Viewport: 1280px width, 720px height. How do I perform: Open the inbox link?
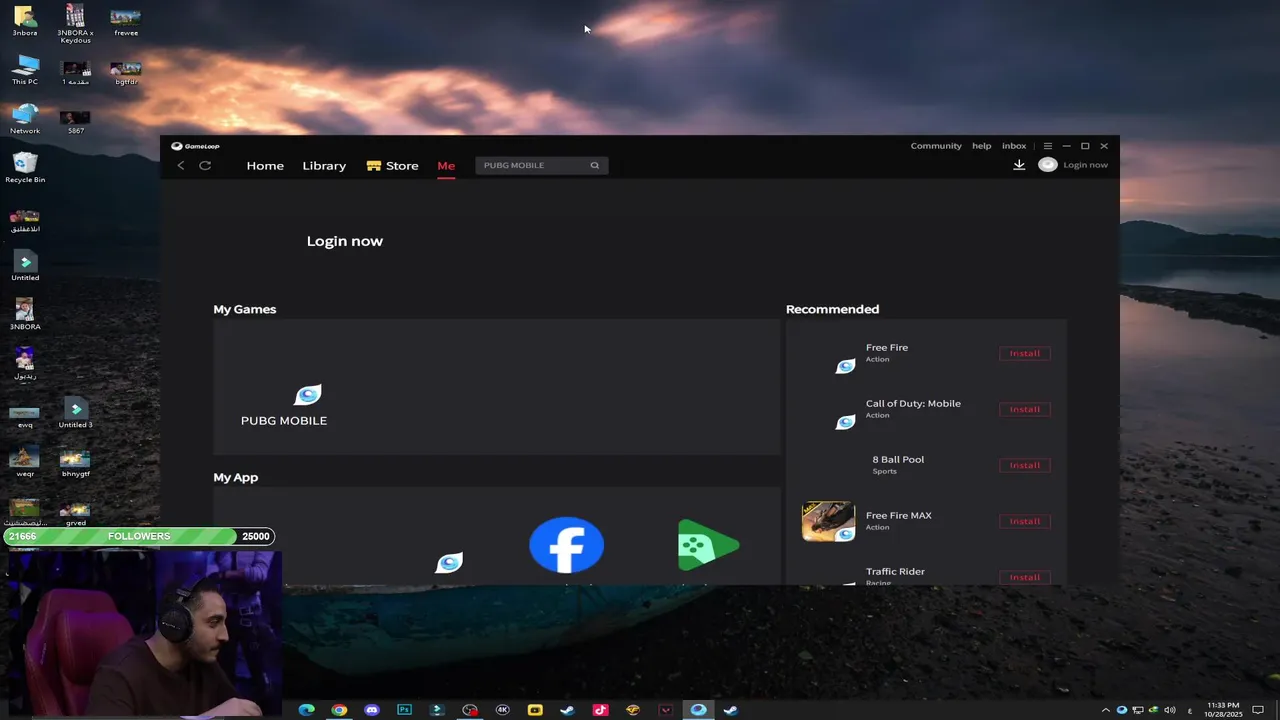point(1014,146)
